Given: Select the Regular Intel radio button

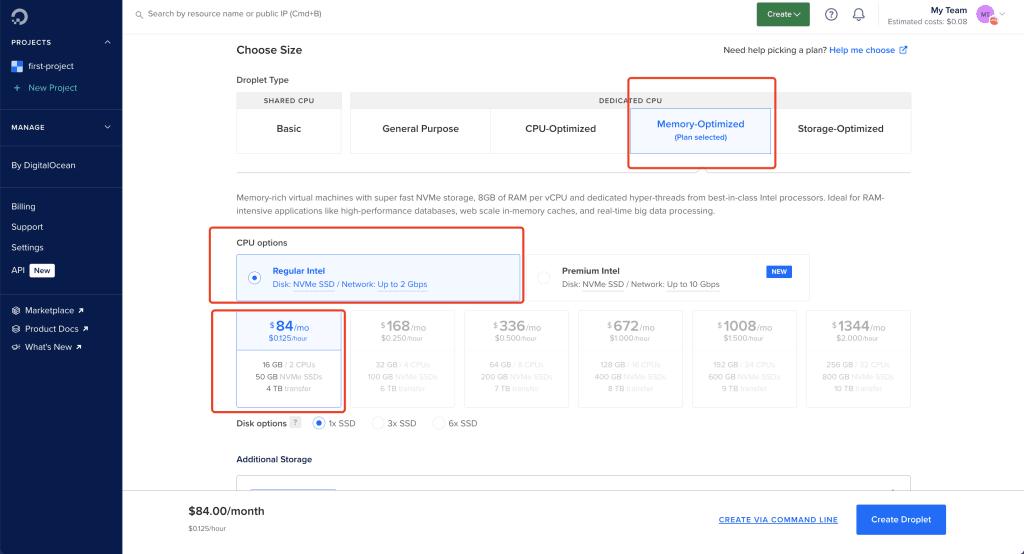Looking at the screenshot, I should 255,278.
